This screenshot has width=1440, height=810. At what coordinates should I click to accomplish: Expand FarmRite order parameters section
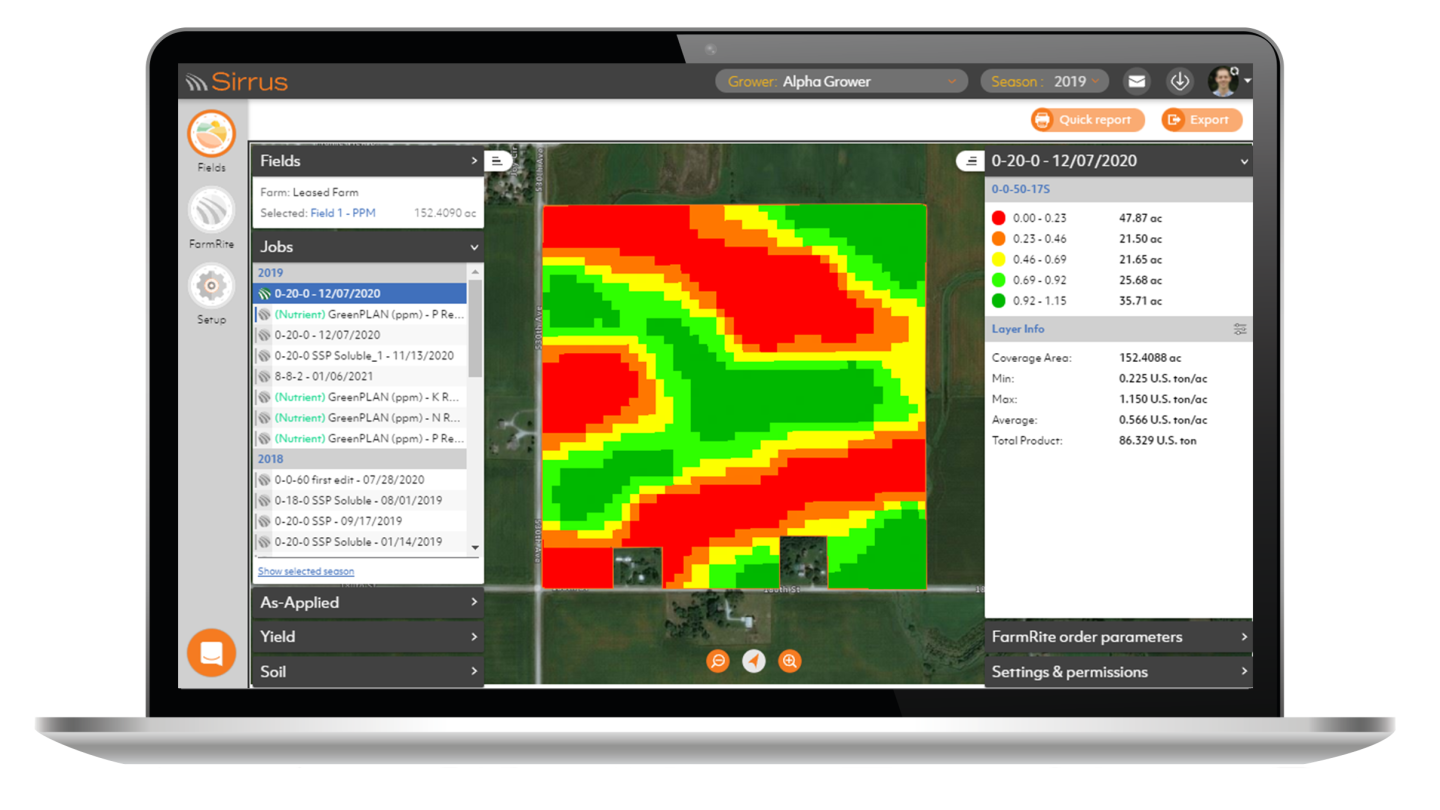(x=1119, y=637)
